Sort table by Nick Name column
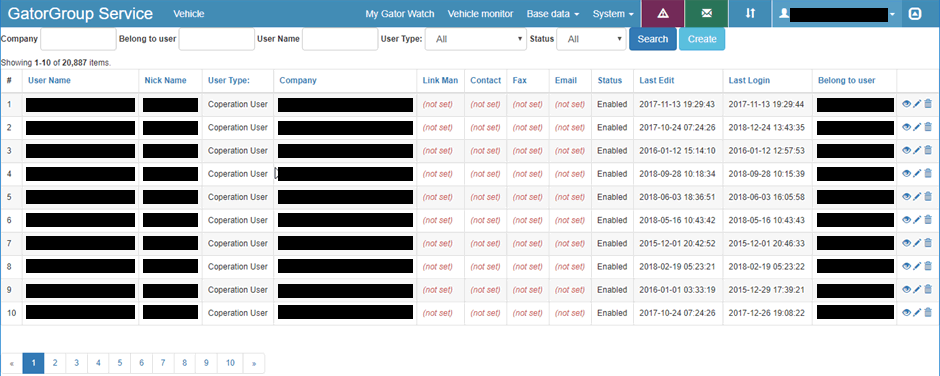Screen dimensions: 940x376 click(165, 80)
